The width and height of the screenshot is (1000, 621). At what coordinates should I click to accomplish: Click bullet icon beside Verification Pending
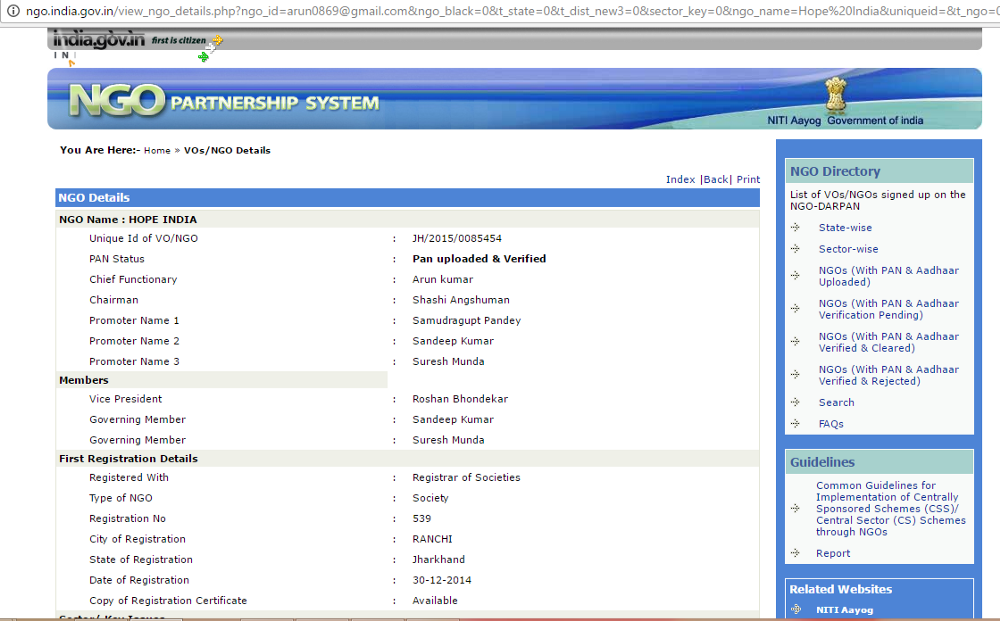tap(795, 309)
